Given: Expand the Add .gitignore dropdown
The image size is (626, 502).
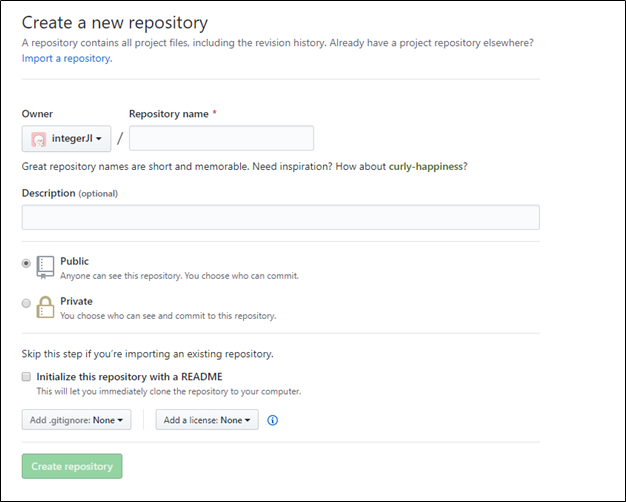Looking at the screenshot, I should click(76, 420).
